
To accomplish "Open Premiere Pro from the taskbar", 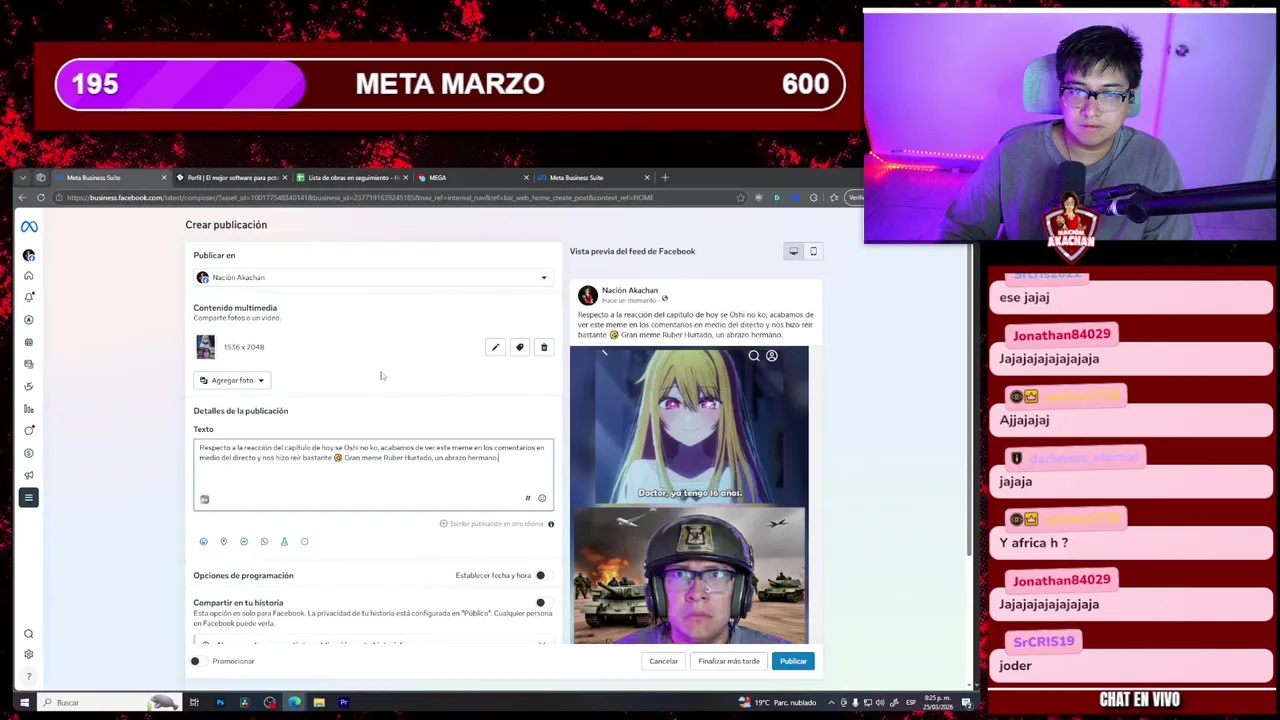I will point(344,702).
